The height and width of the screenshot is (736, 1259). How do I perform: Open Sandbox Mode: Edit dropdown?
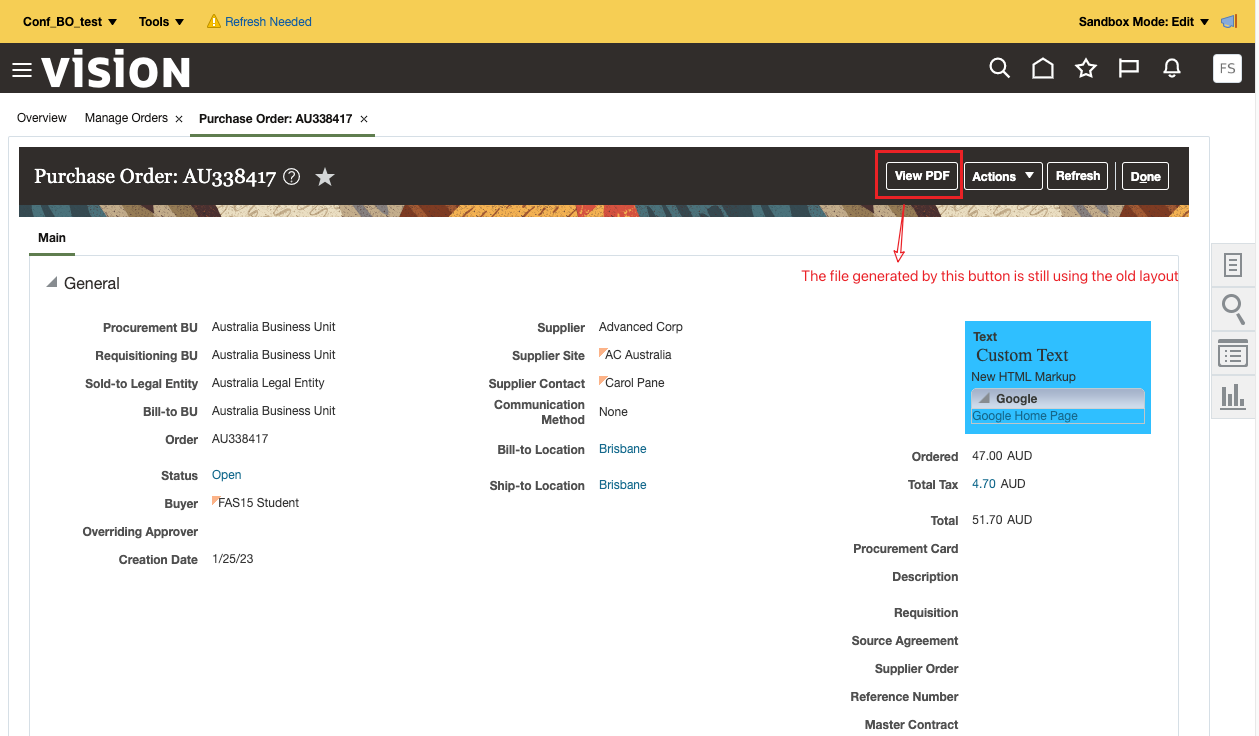(1144, 21)
